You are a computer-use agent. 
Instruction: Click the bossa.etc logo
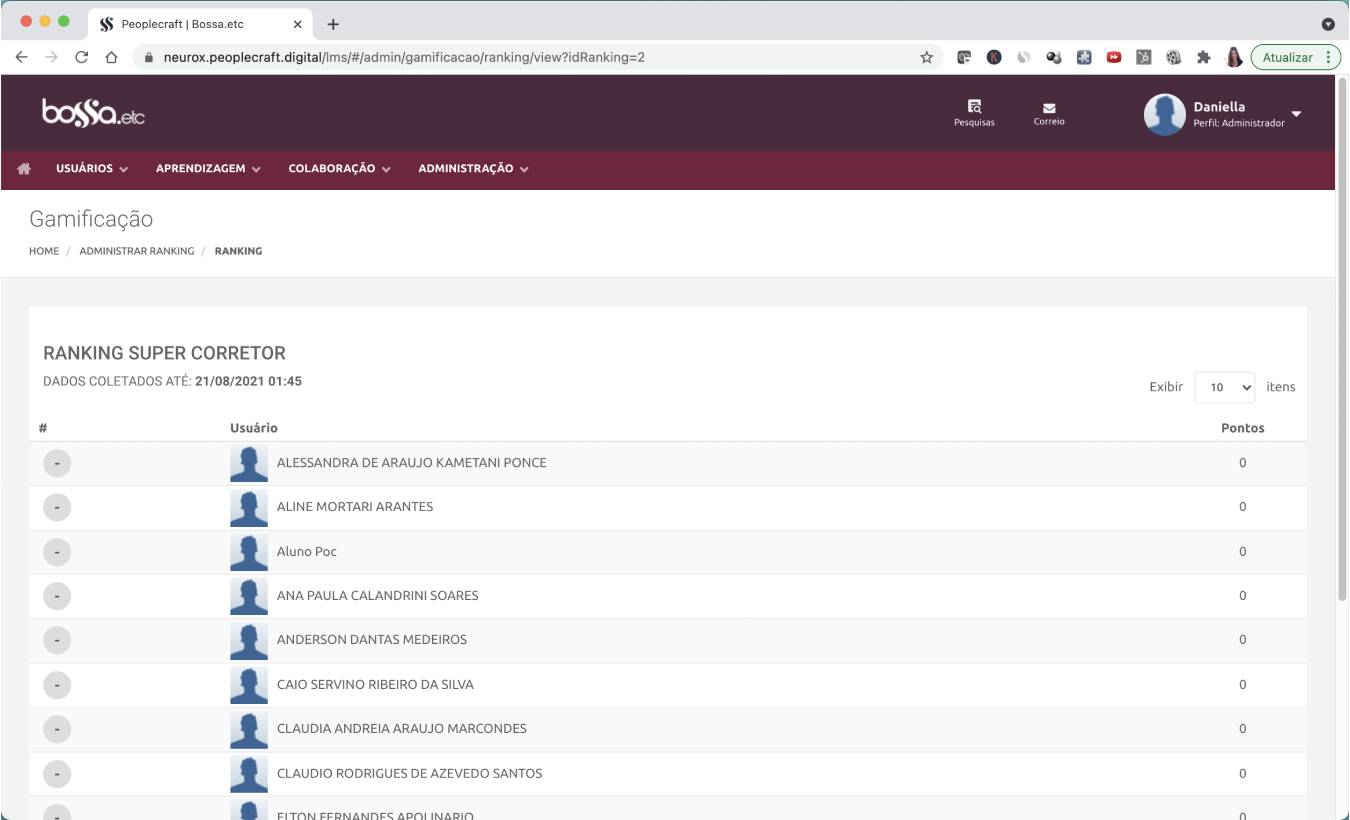click(x=93, y=113)
